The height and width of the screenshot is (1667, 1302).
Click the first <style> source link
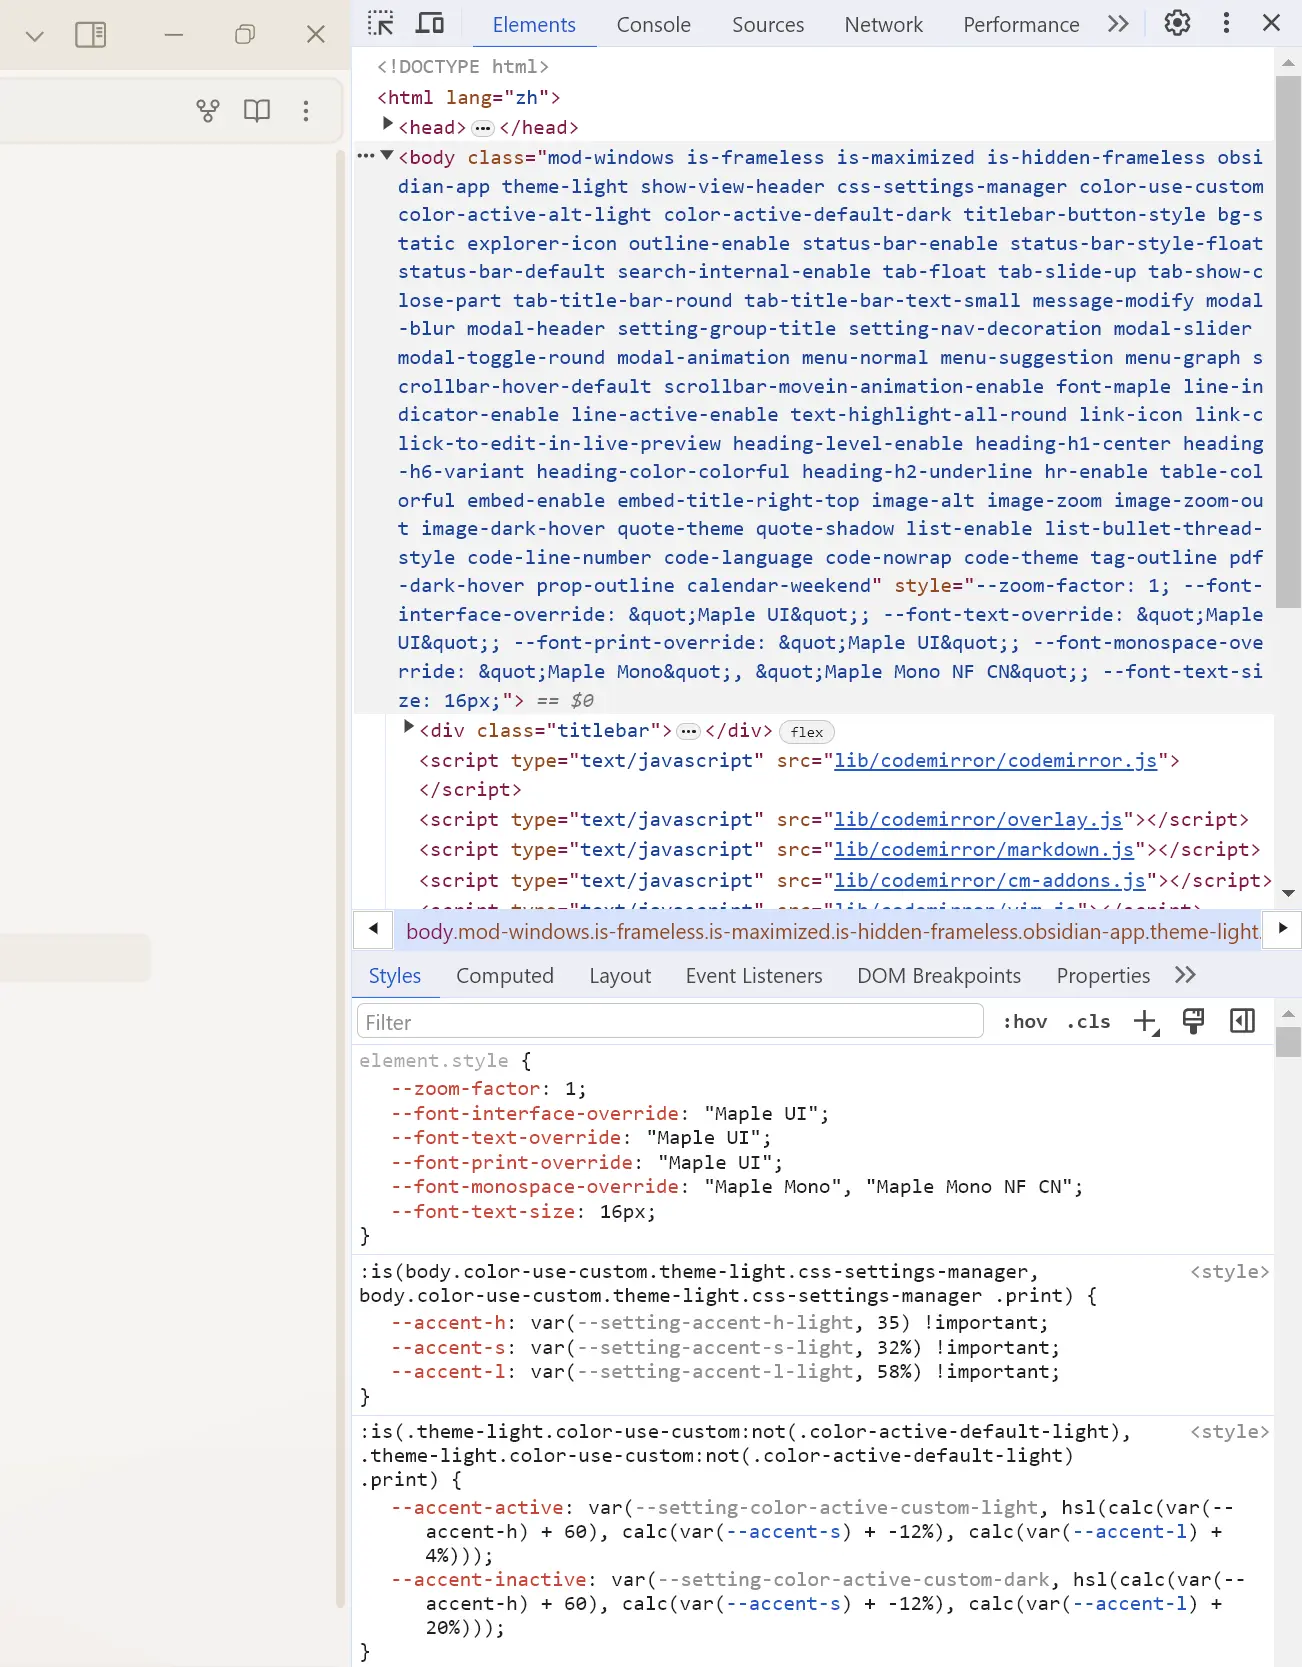(x=1229, y=1272)
